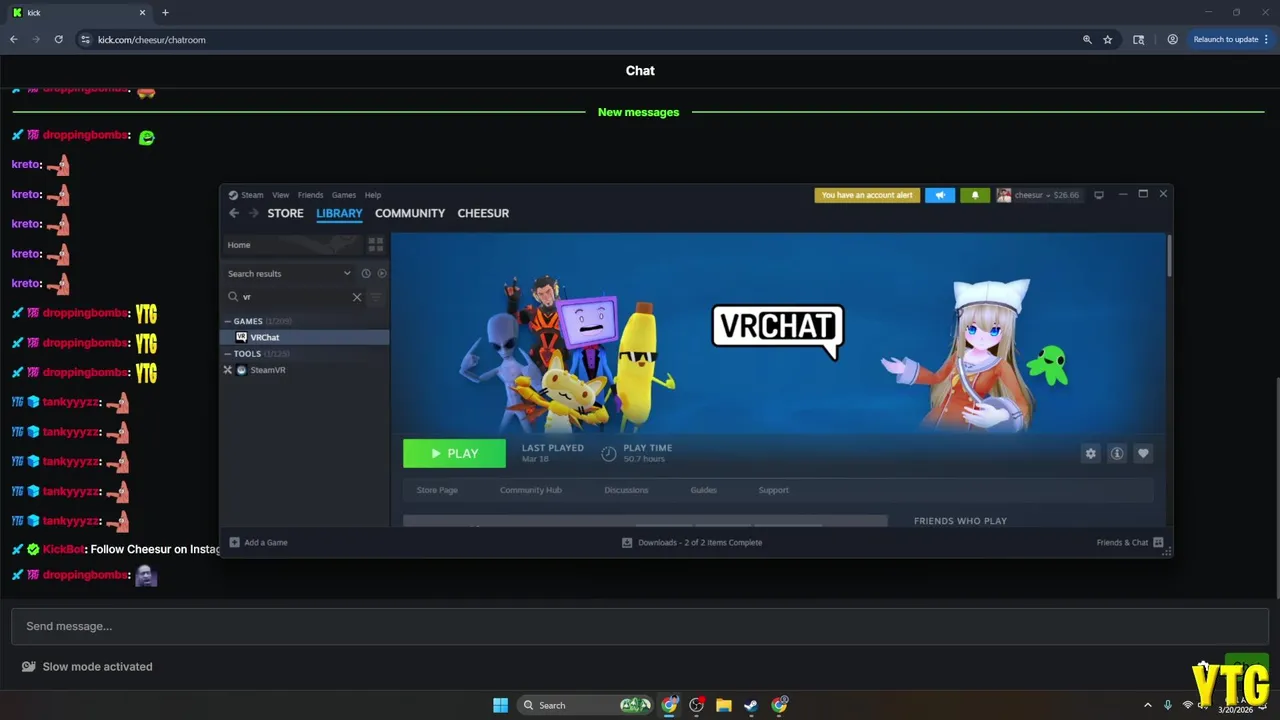Open Steam library grid collections view icon
The image size is (1280, 720).
(376, 244)
